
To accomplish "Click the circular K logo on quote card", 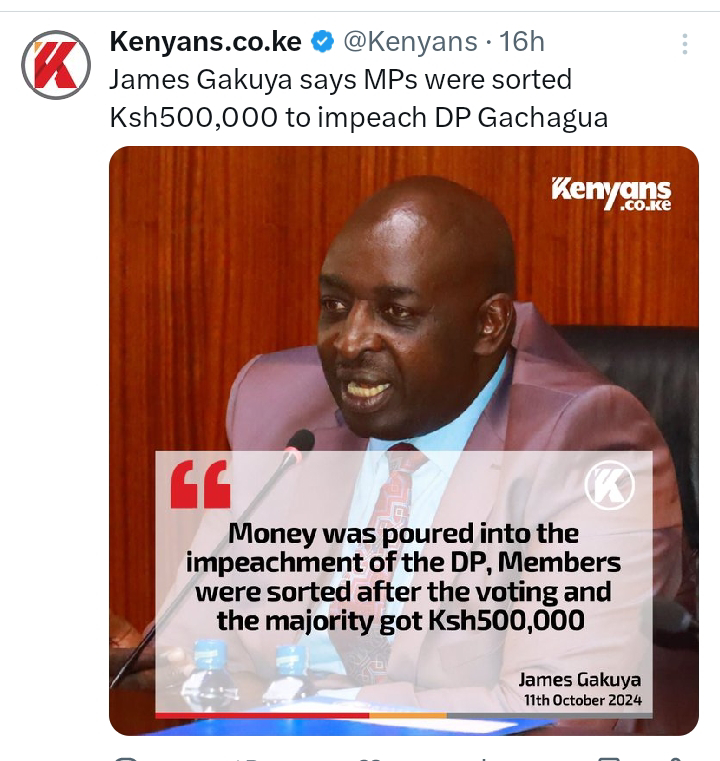I will click(x=610, y=484).
